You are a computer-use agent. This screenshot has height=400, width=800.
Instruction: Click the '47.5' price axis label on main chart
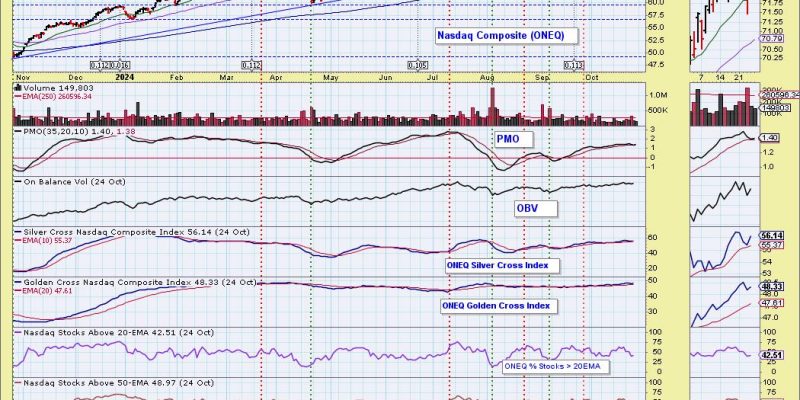tap(658, 64)
